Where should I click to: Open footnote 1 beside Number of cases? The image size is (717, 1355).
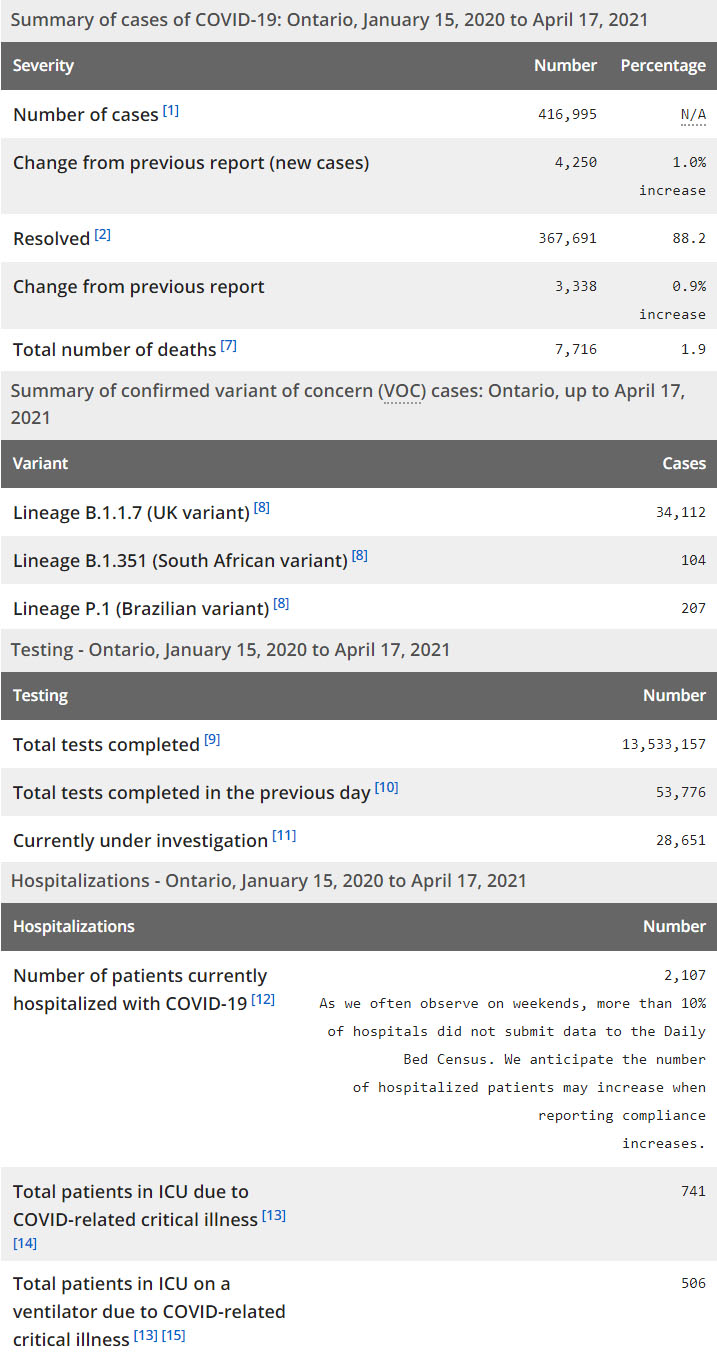click(x=171, y=111)
